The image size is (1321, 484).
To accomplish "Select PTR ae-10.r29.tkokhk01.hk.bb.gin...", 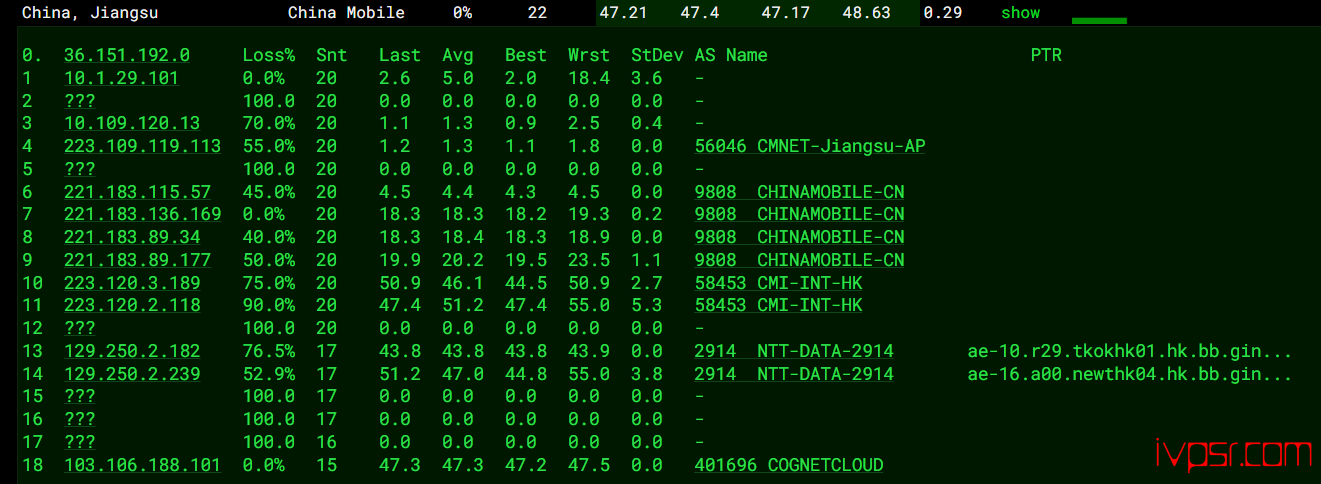I will [x=1130, y=351].
